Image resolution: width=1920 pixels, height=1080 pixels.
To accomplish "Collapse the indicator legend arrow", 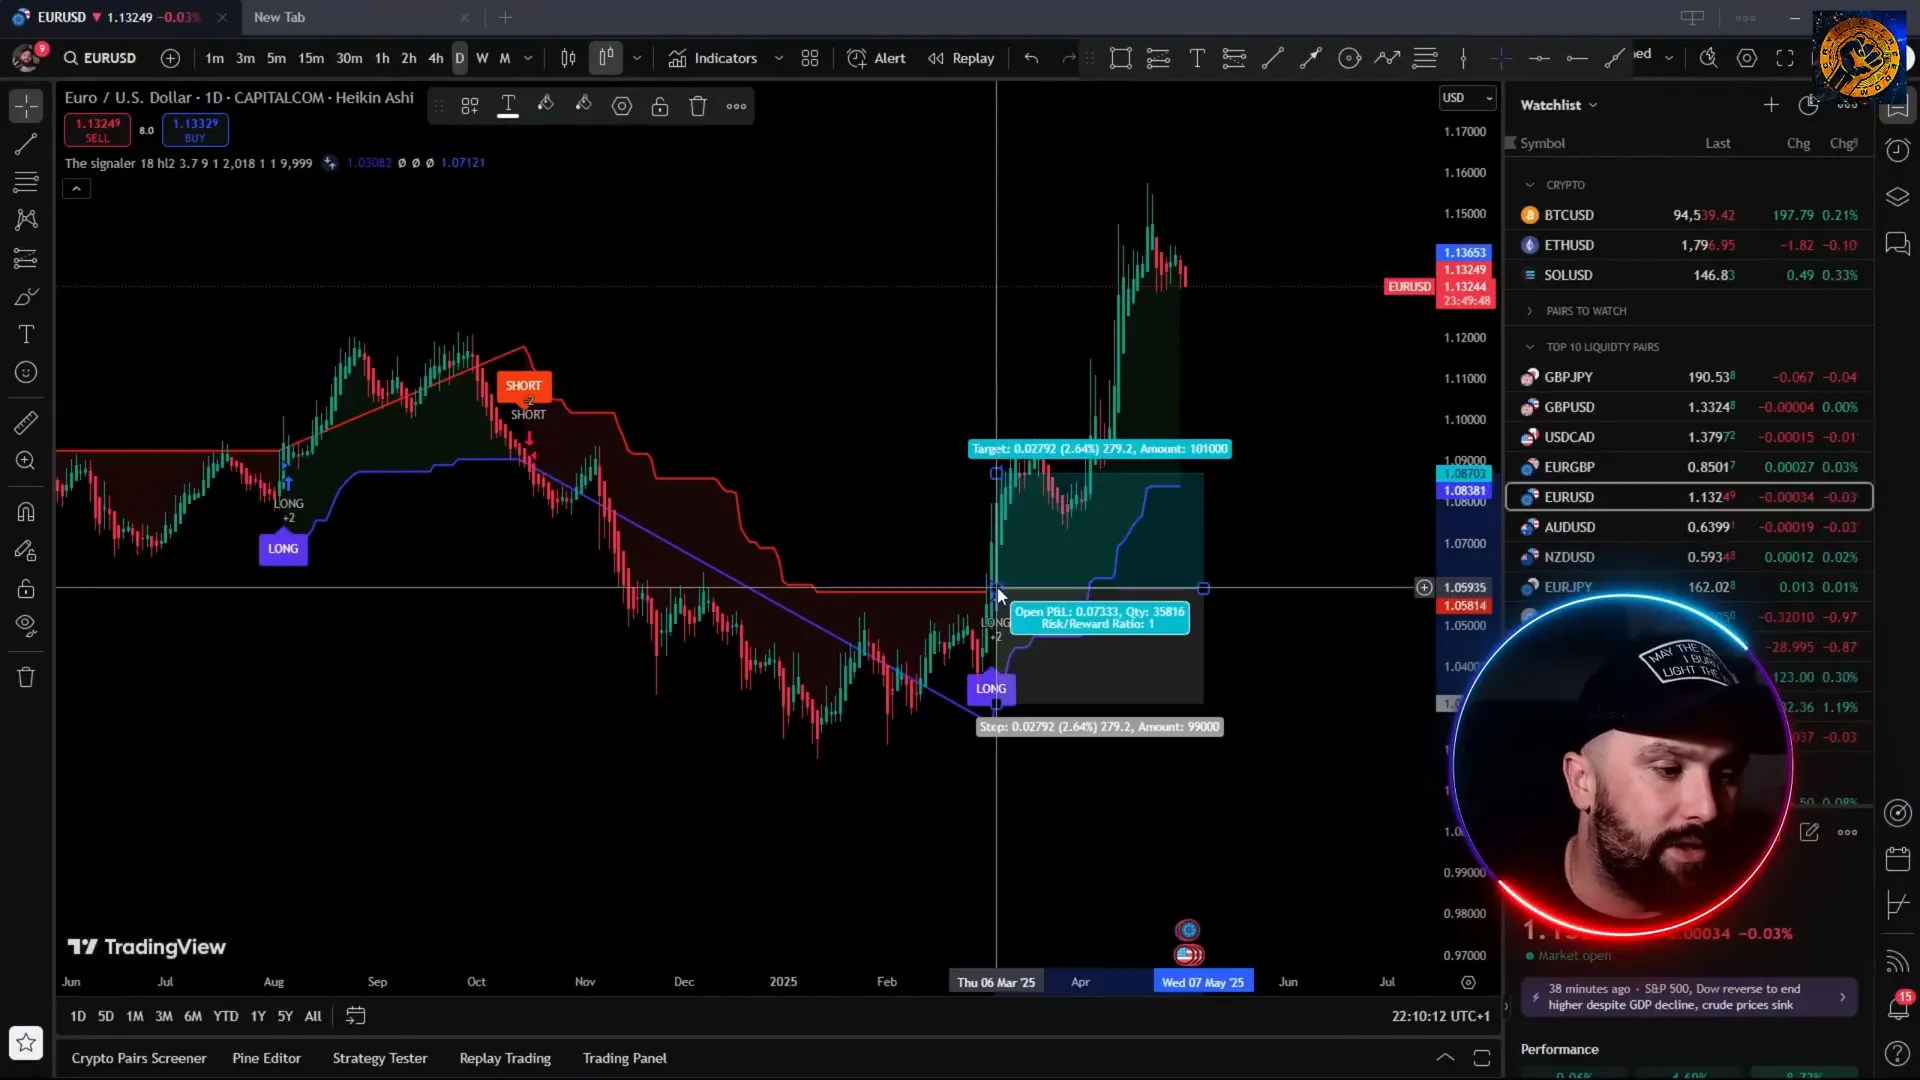I will [x=76, y=188].
